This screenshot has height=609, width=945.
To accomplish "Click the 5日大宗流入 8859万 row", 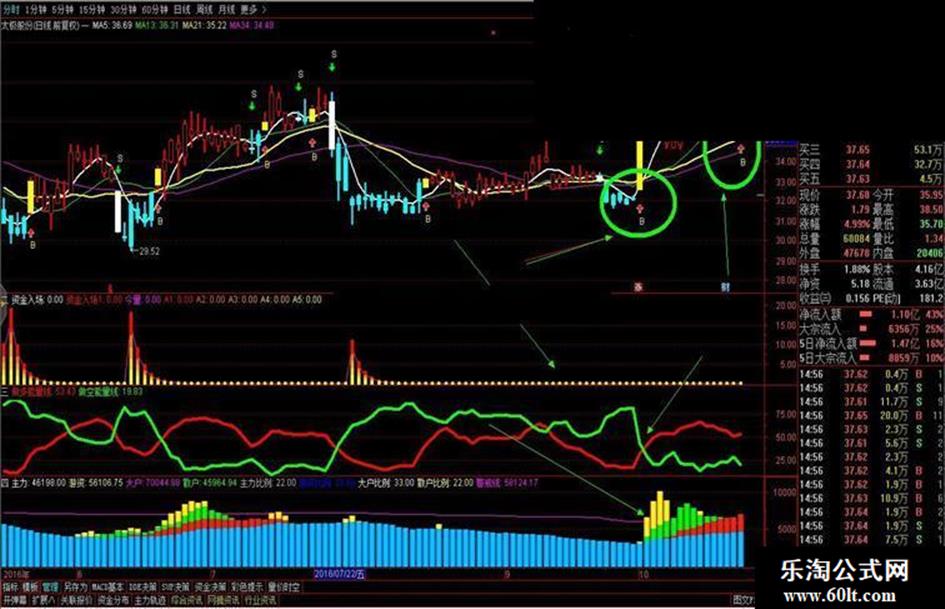I will [x=871, y=358].
